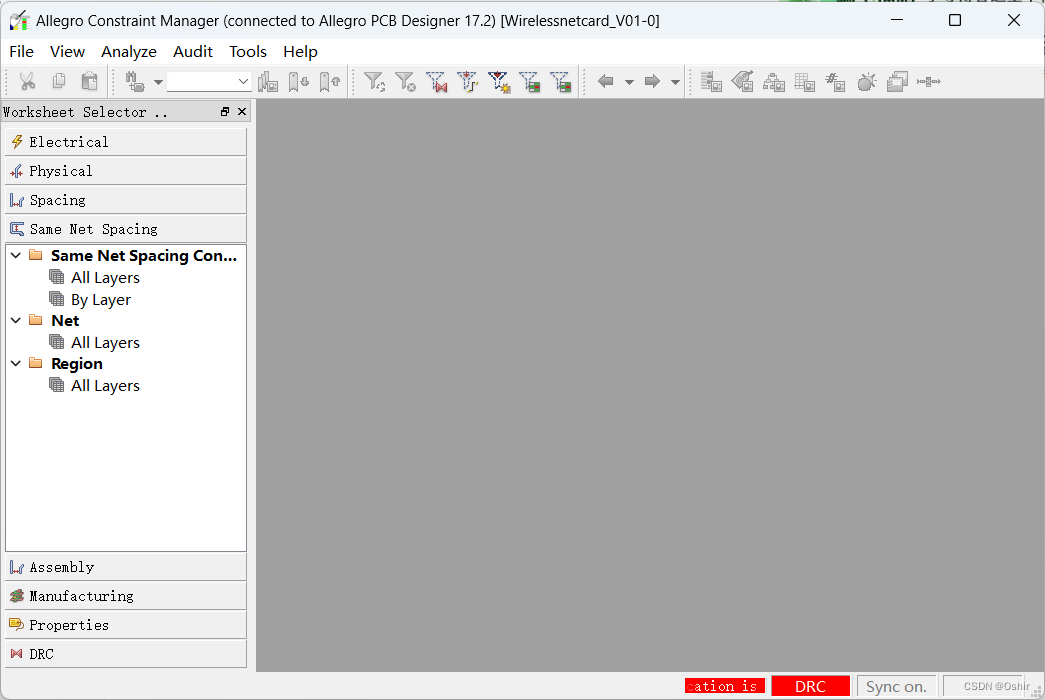The height and width of the screenshot is (700, 1045).
Task: Open the empty combo box in toolbar
Action: point(209,82)
